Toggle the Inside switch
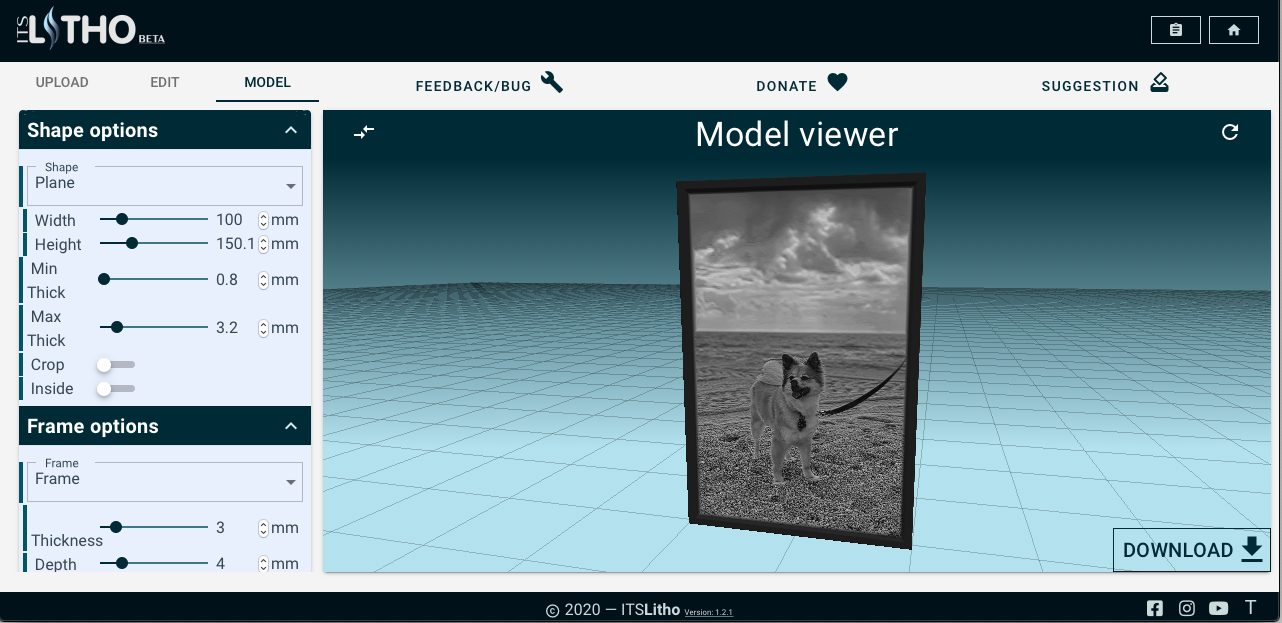This screenshot has height=623, width=1282. [115, 389]
